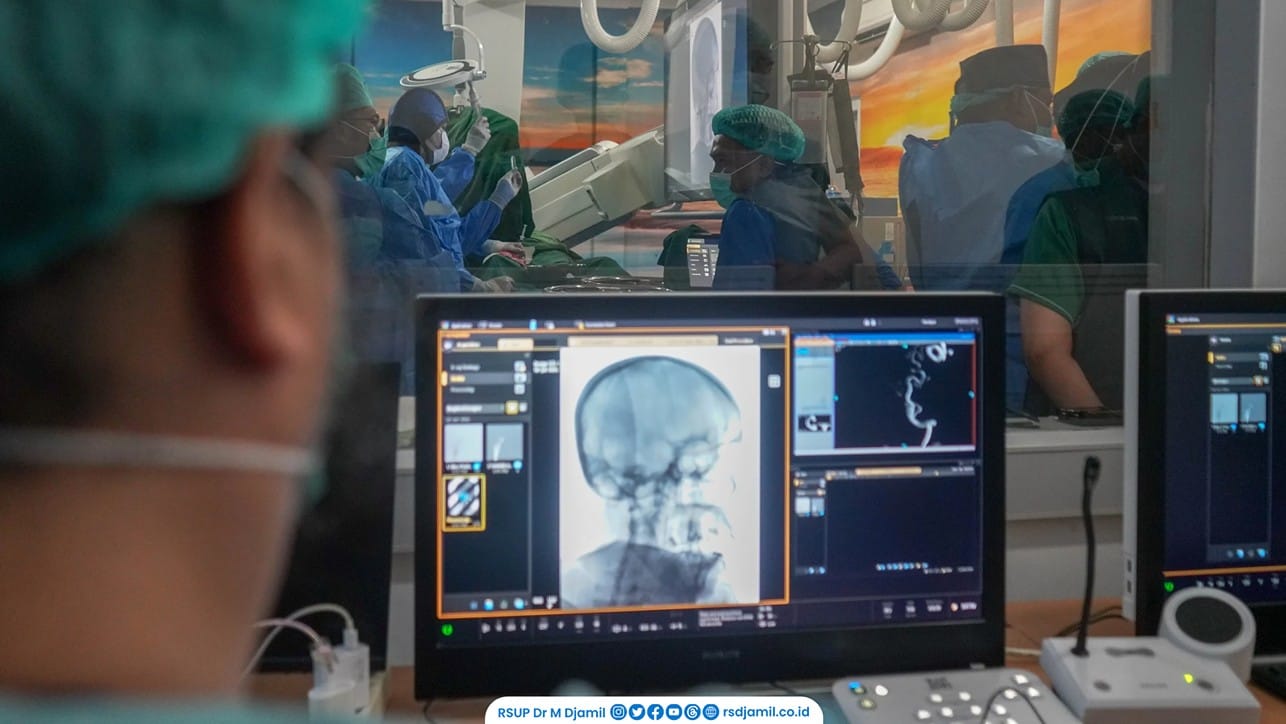This screenshot has width=1286, height=724.
Task: Open the wide beige selector above the skull image
Action: pyautogui.click(x=643, y=341)
